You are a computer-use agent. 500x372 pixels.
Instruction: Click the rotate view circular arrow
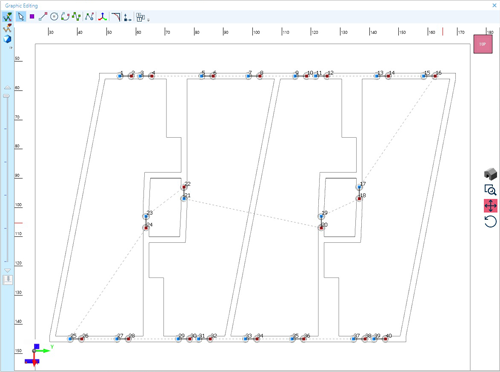click(x=490, y=221)
